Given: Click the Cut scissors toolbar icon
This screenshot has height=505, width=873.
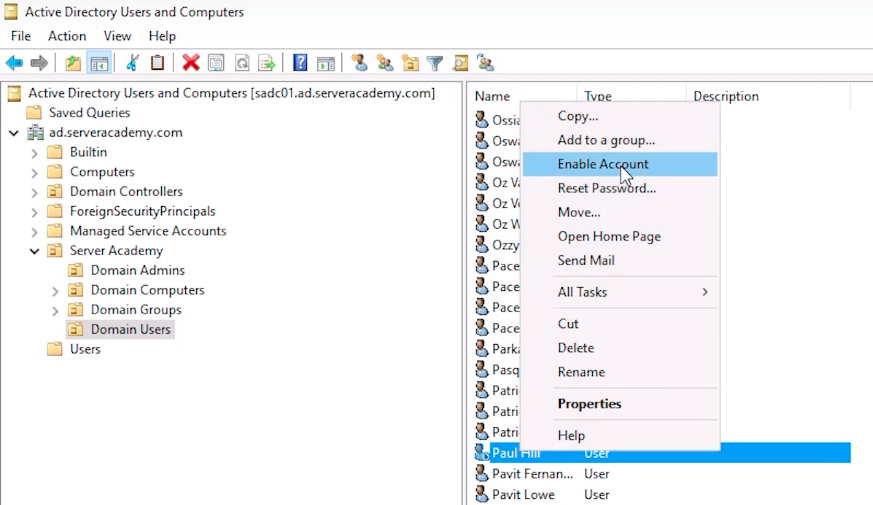Looking at the screenshot, I should pyautogui.click(x=131, y=63).
